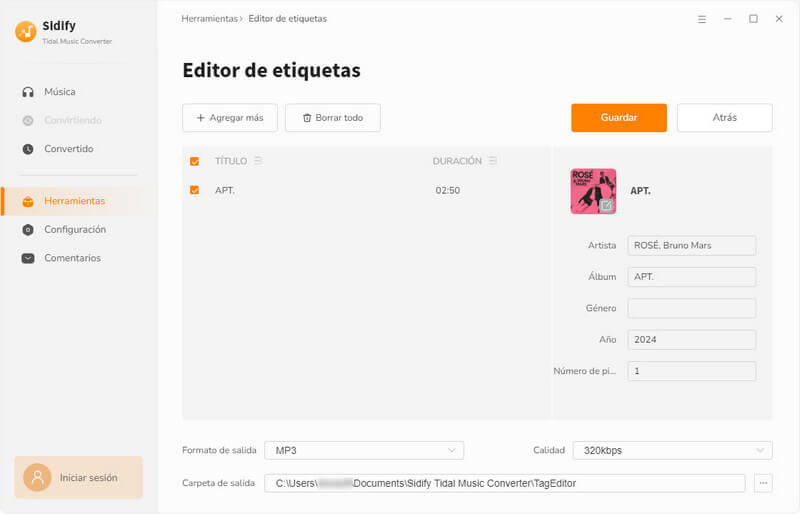The width and height of the screenshot is (800, 514).
Task: Click the plus icon in Agregar más
Action: [201, 118]
